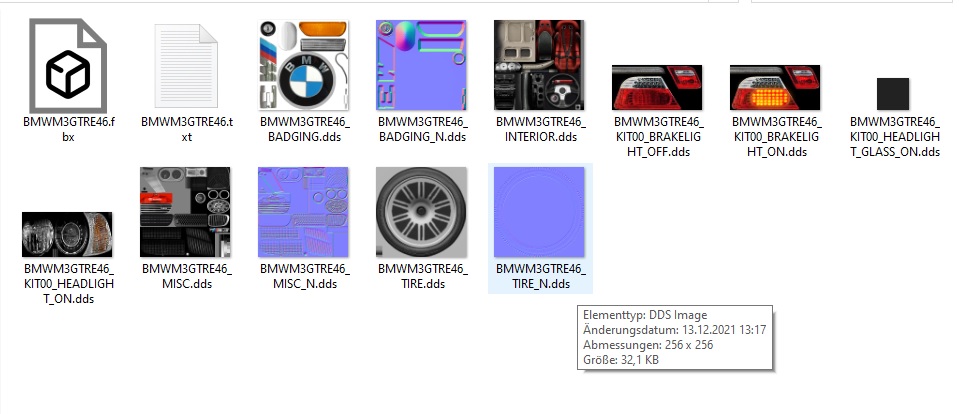959x414 pixels.
Task: Select the TIRE.dds wheel thumbnail
Action: [x=422, y=212]
